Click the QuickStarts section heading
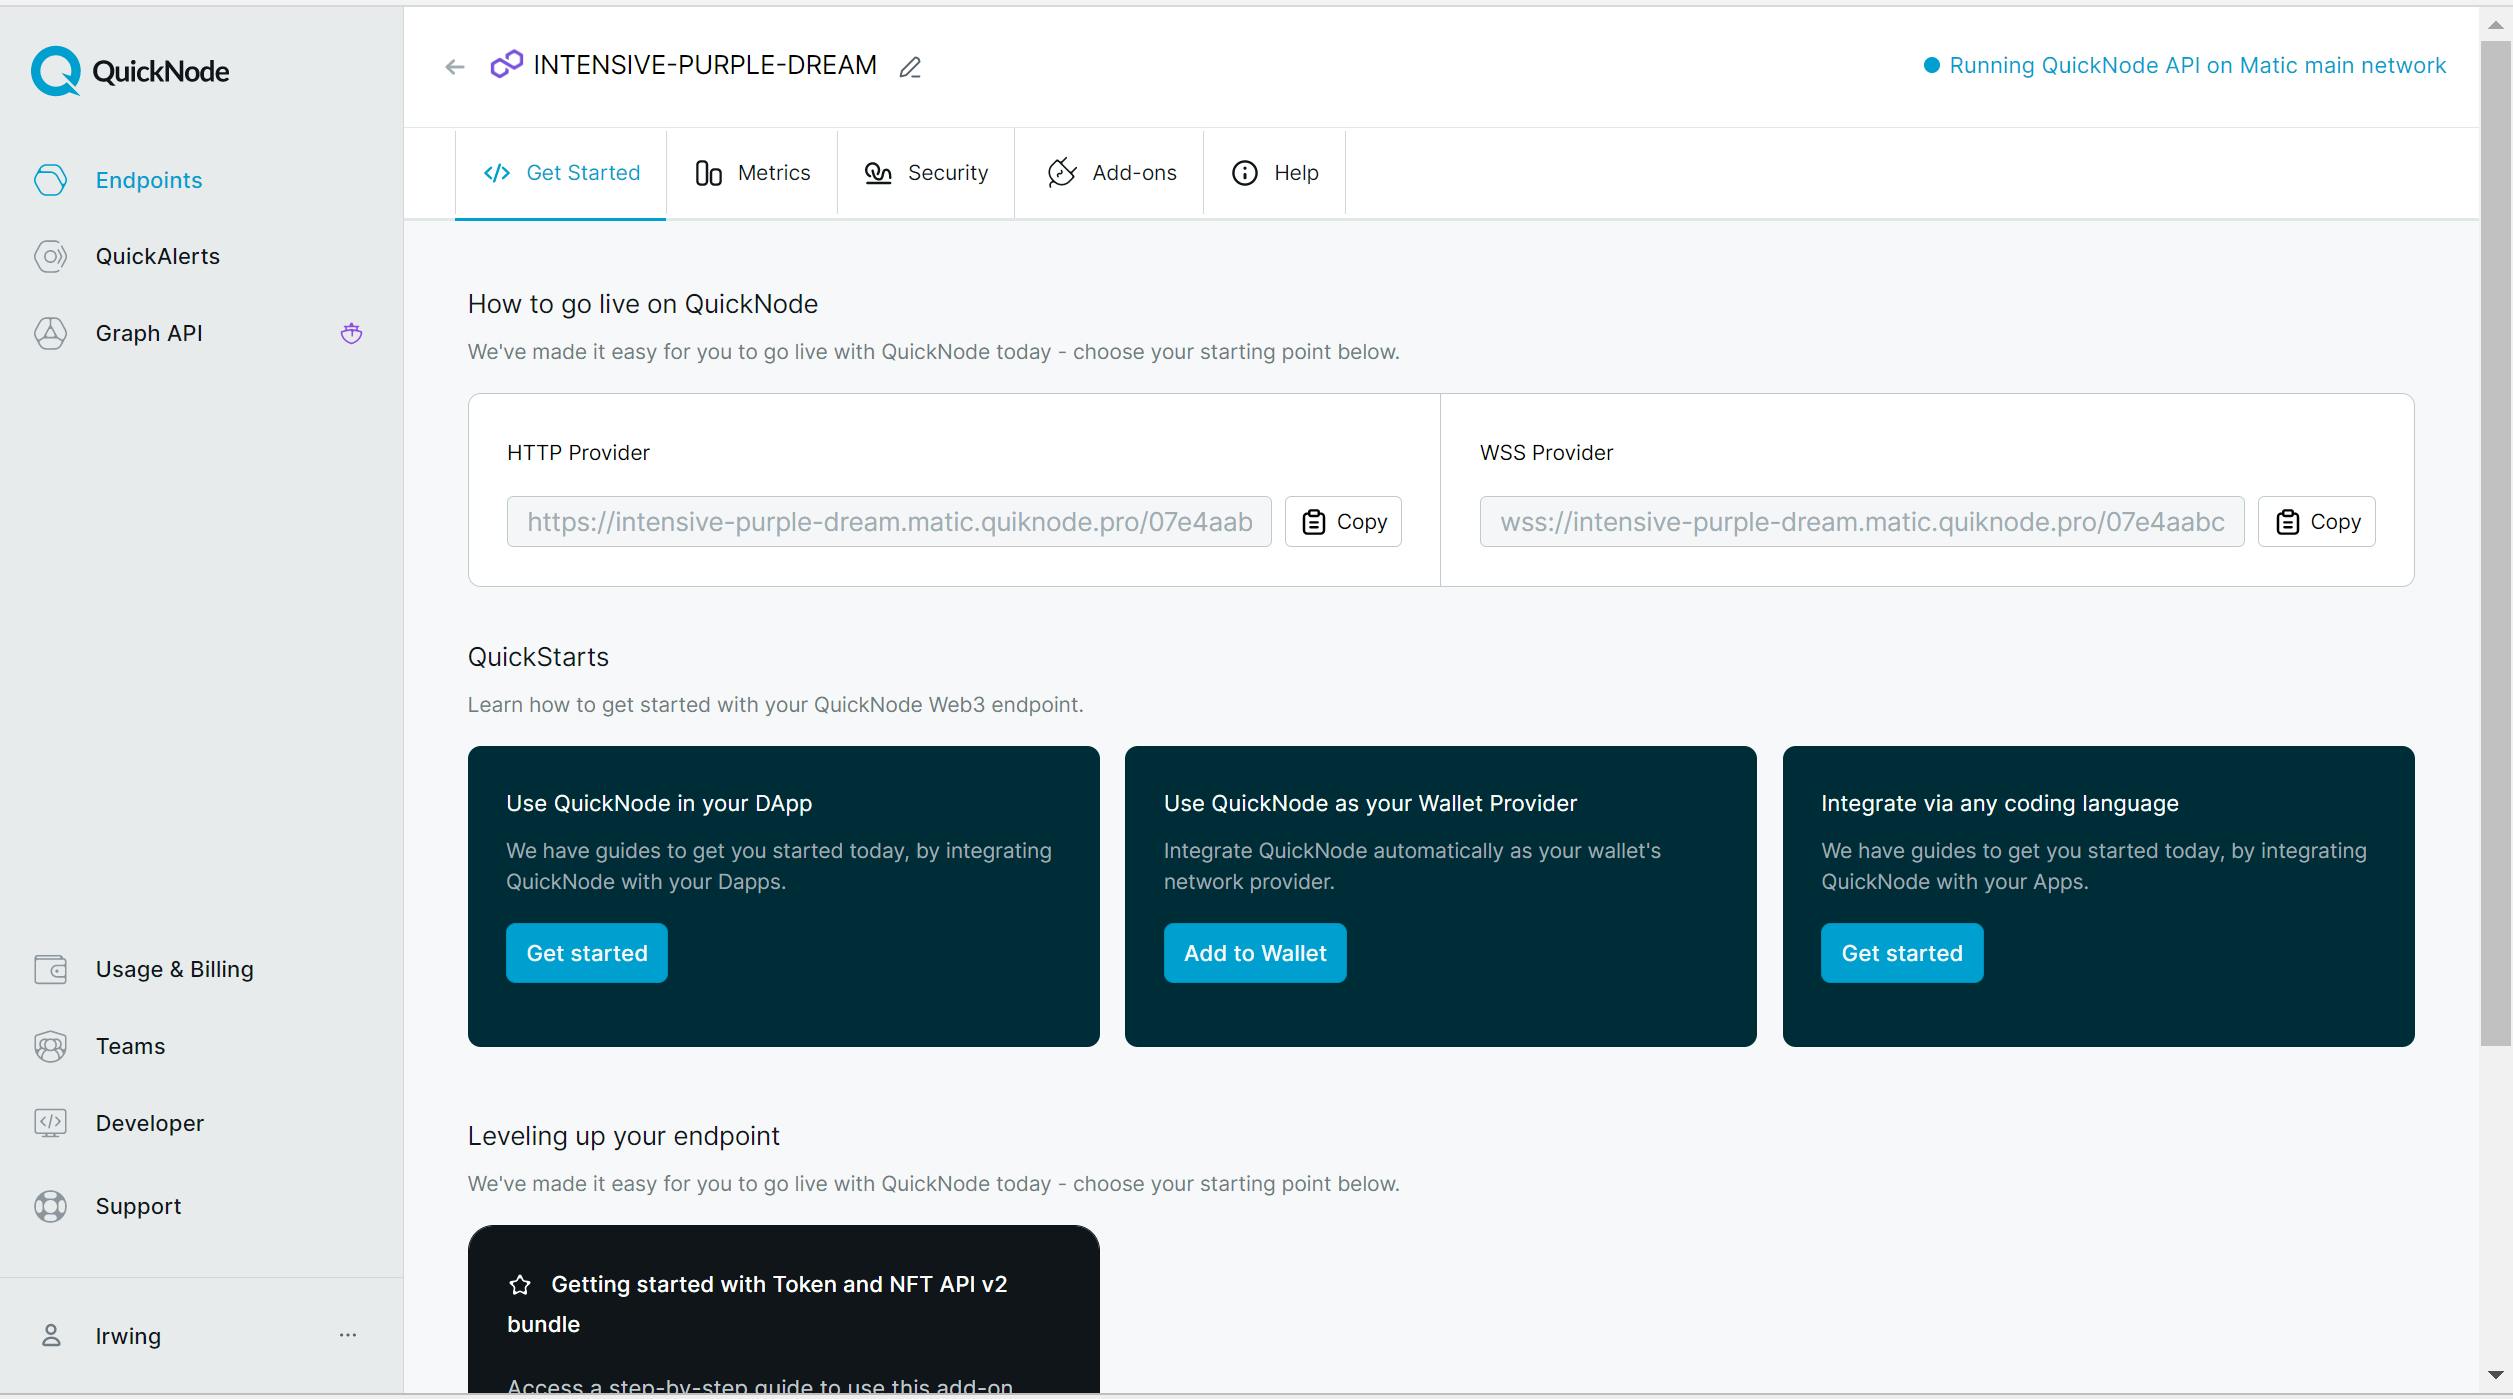Screen dimensions: 2513x1399 point(538,657)
